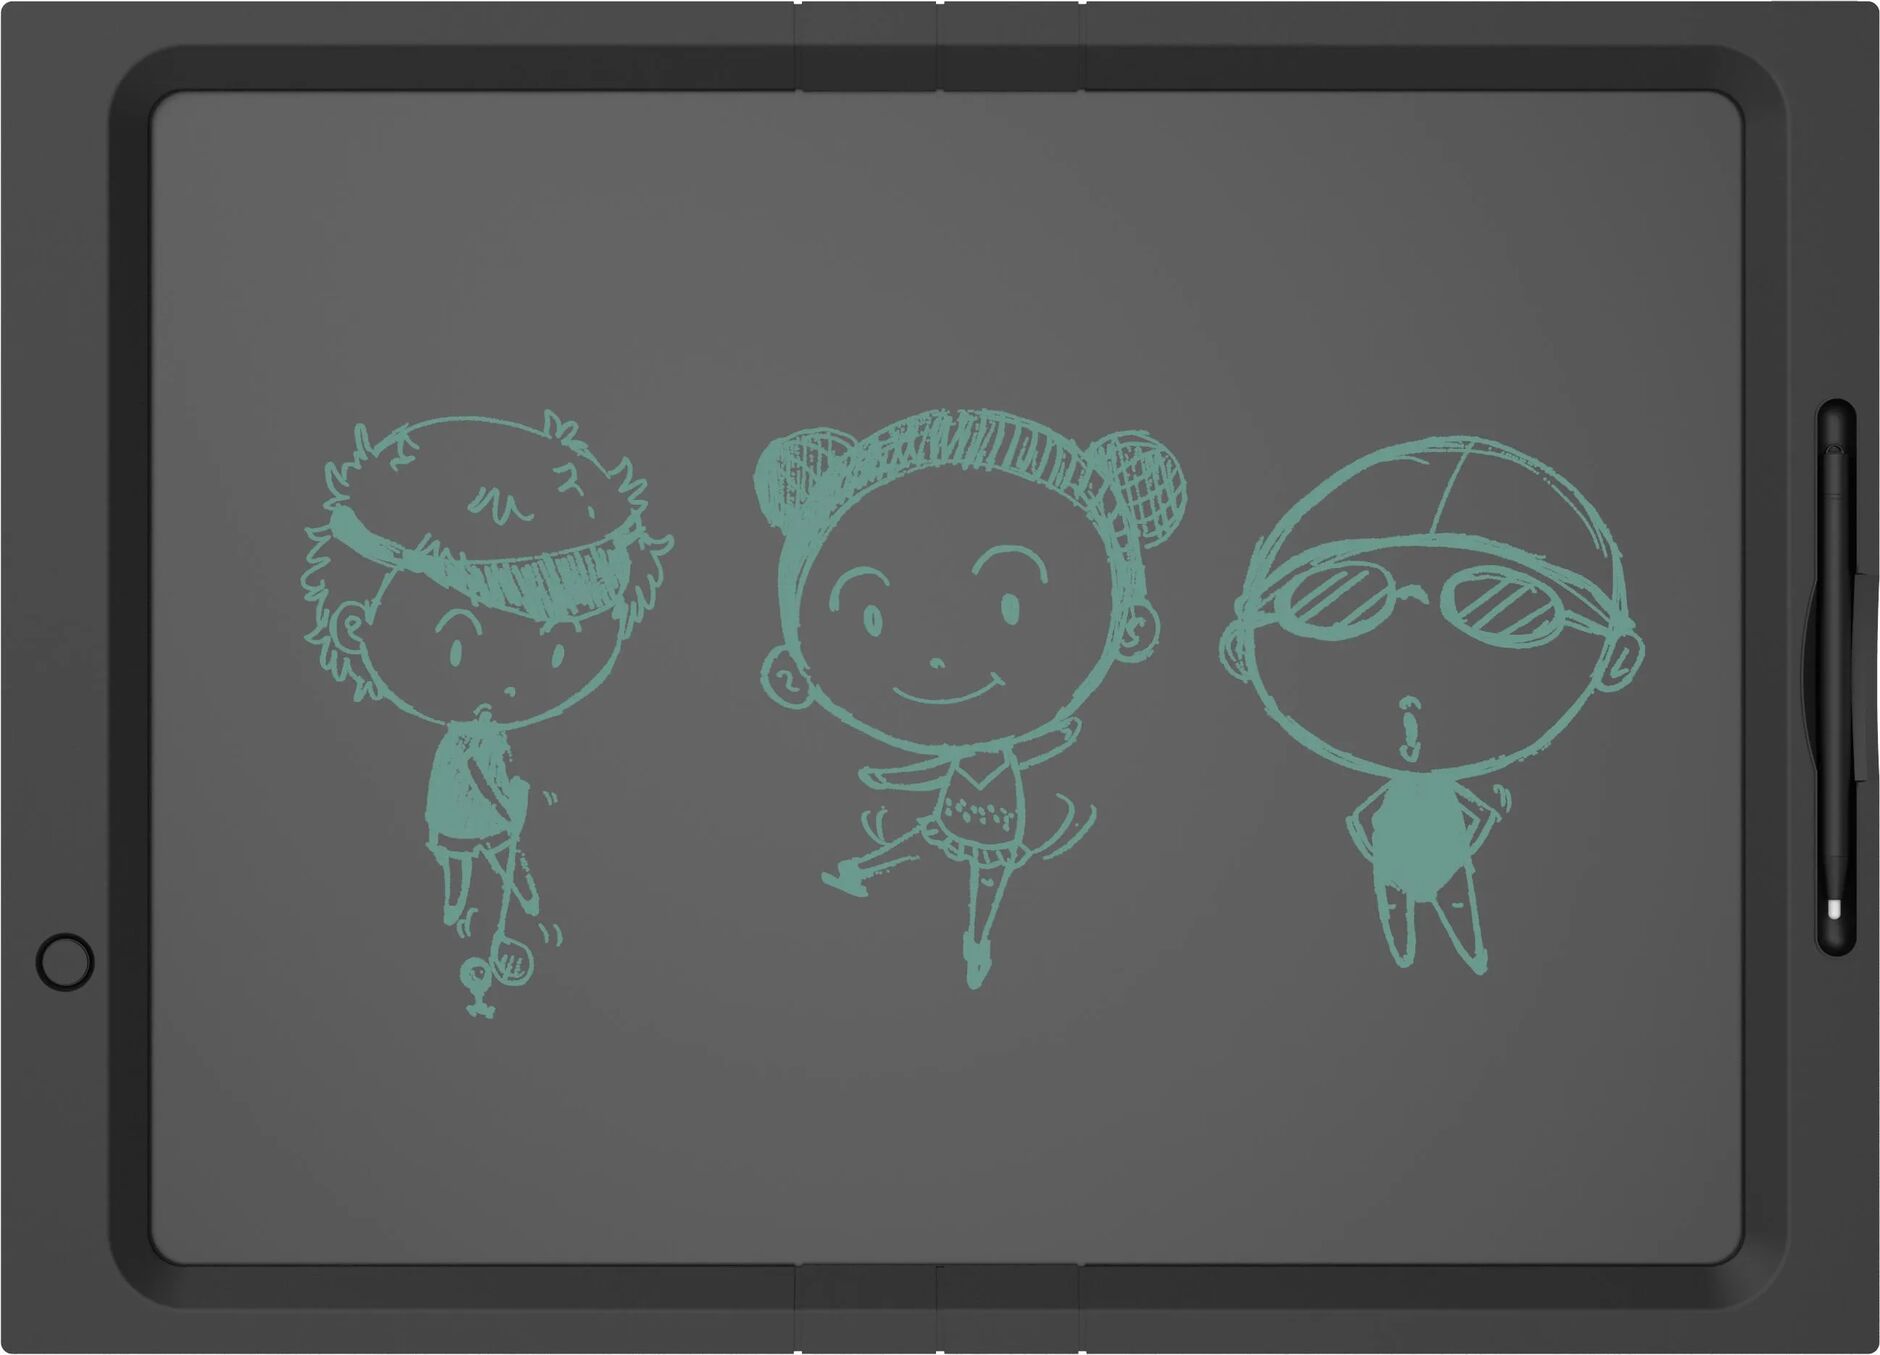The width and height of the screenshot is (1880, 1355).
Task: Click the swimmer's open mouth
Action: coord(1411,720)
